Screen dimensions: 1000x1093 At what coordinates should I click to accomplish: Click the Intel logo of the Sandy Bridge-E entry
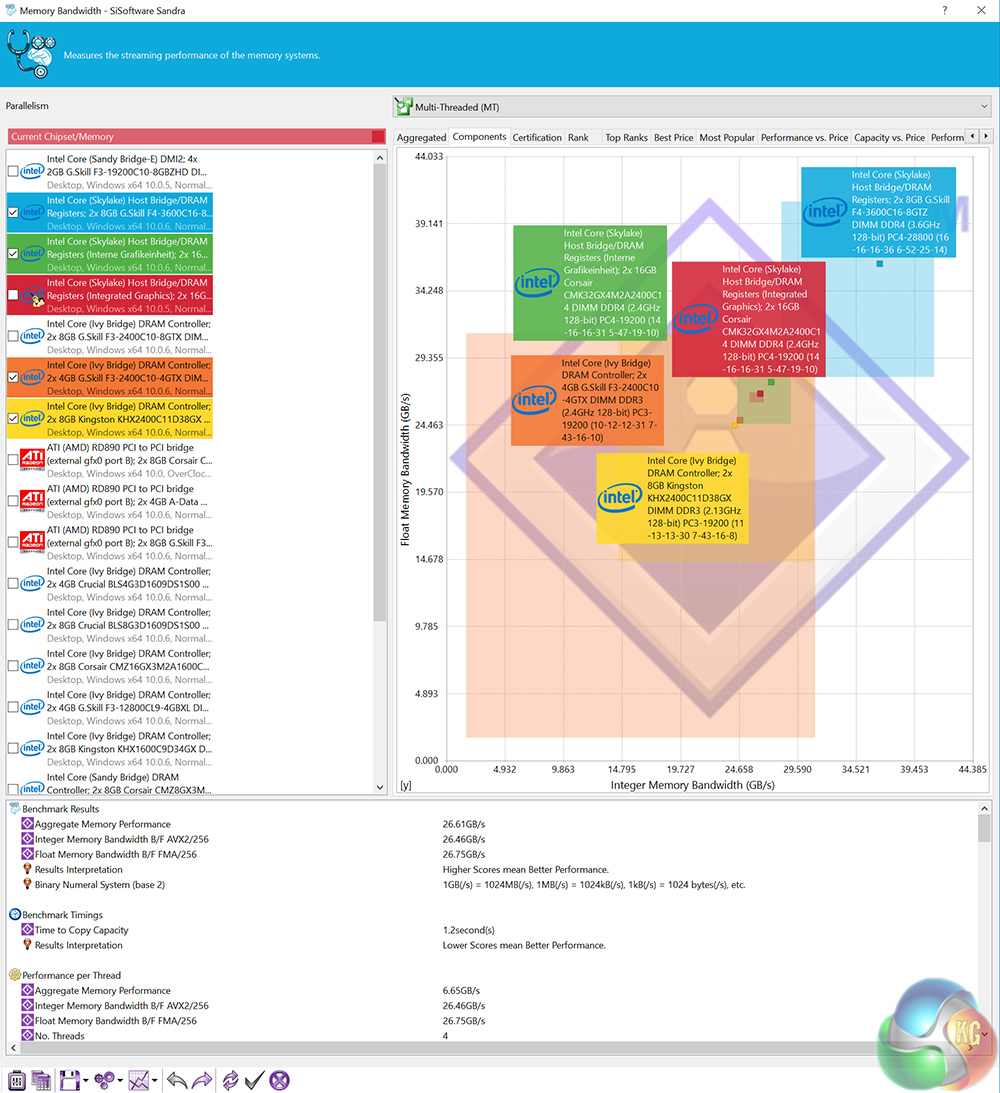32,171
